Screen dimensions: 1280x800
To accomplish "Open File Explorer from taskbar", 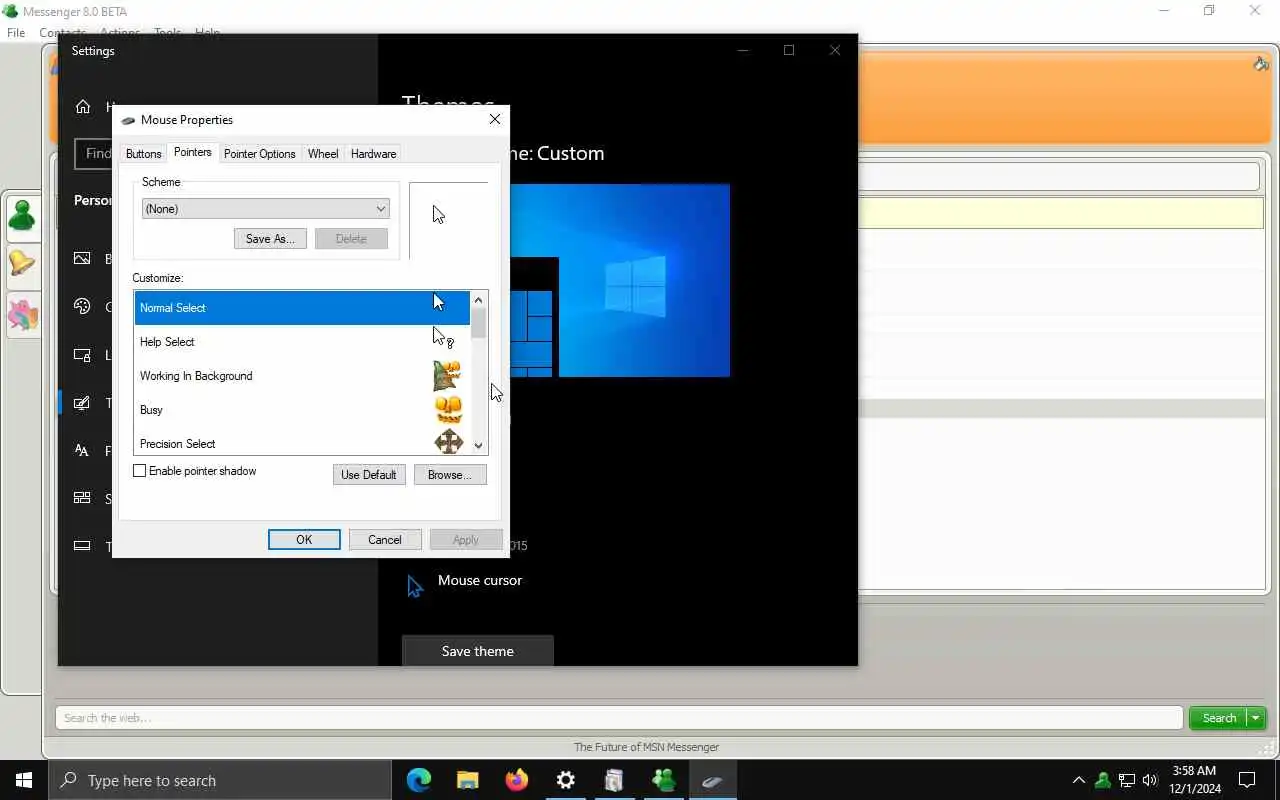I will click(468, 780).
